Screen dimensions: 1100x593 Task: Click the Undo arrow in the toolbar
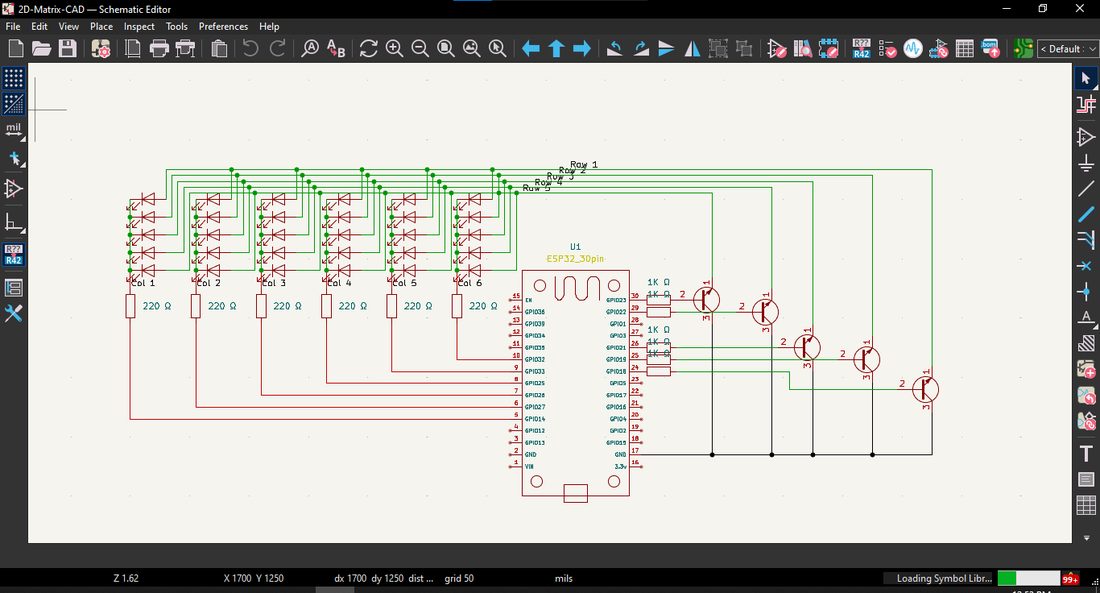click(250, 48)
